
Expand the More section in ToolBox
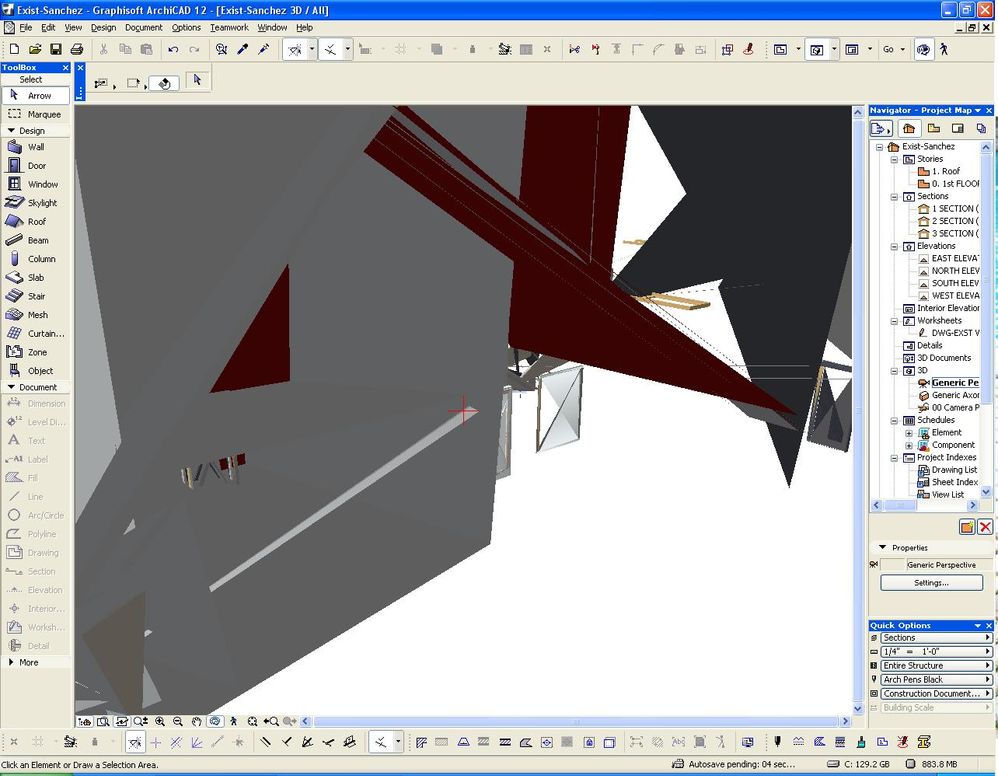coord(11,662)
